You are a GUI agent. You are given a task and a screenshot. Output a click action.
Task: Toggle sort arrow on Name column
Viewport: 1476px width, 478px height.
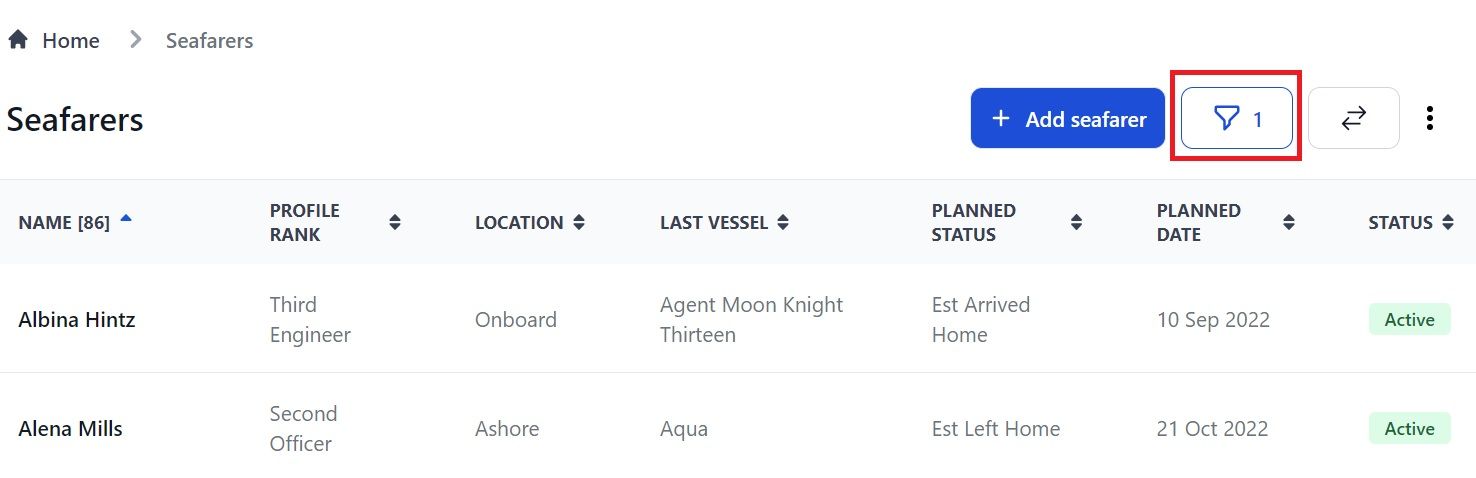coord(126,217)
